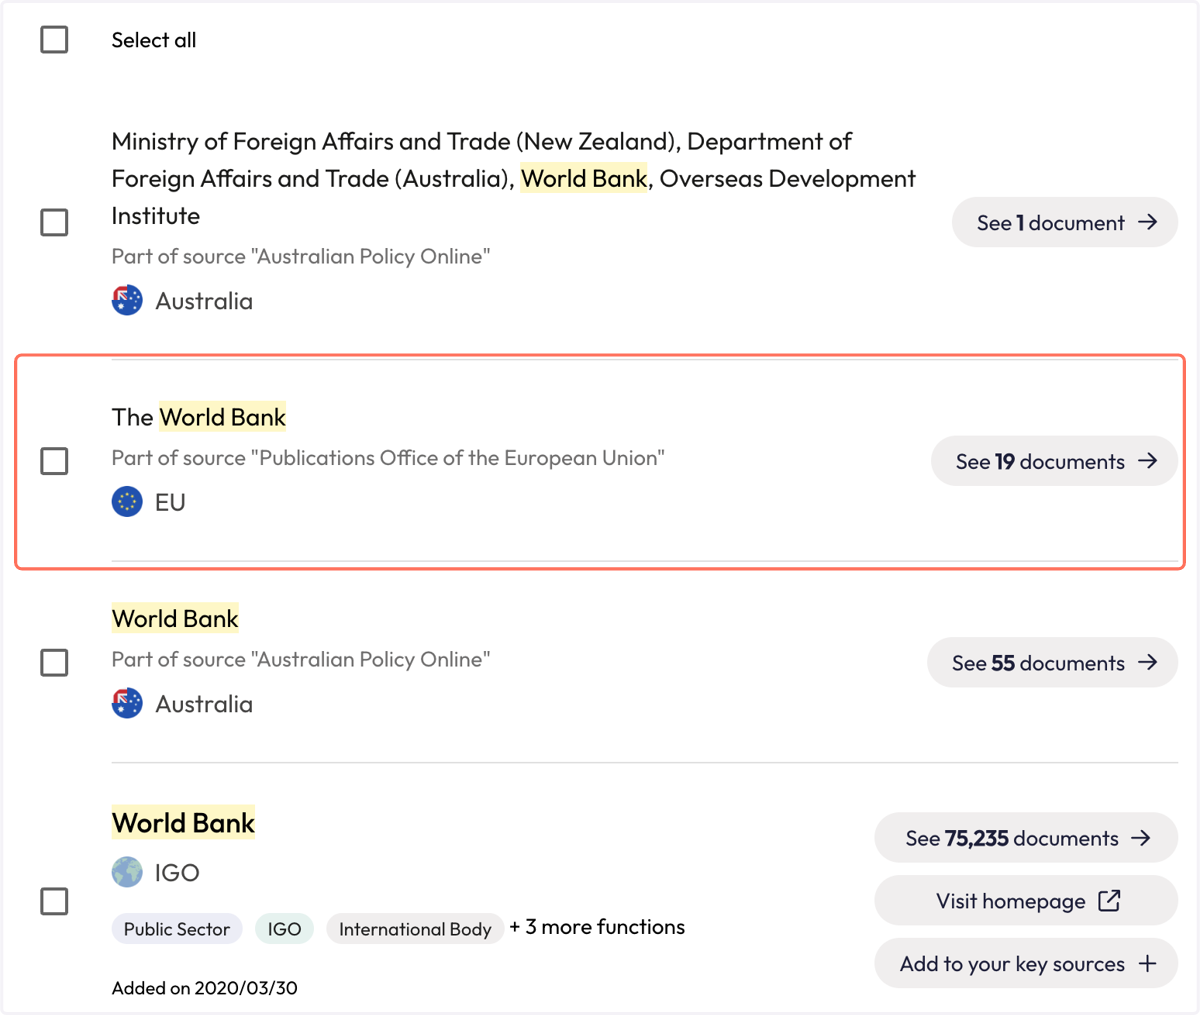Open the Ministry of Foreign Affairs and Trade title
The width and height of the screenshot is (1200, 1015).
(513, 178)
